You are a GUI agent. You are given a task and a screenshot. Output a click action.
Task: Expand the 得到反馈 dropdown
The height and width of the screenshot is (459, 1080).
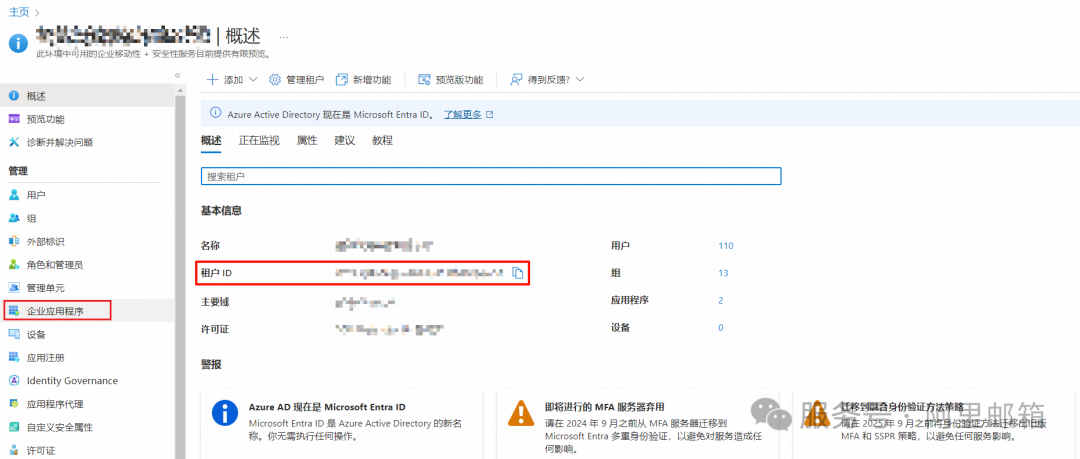pos(580,79)
